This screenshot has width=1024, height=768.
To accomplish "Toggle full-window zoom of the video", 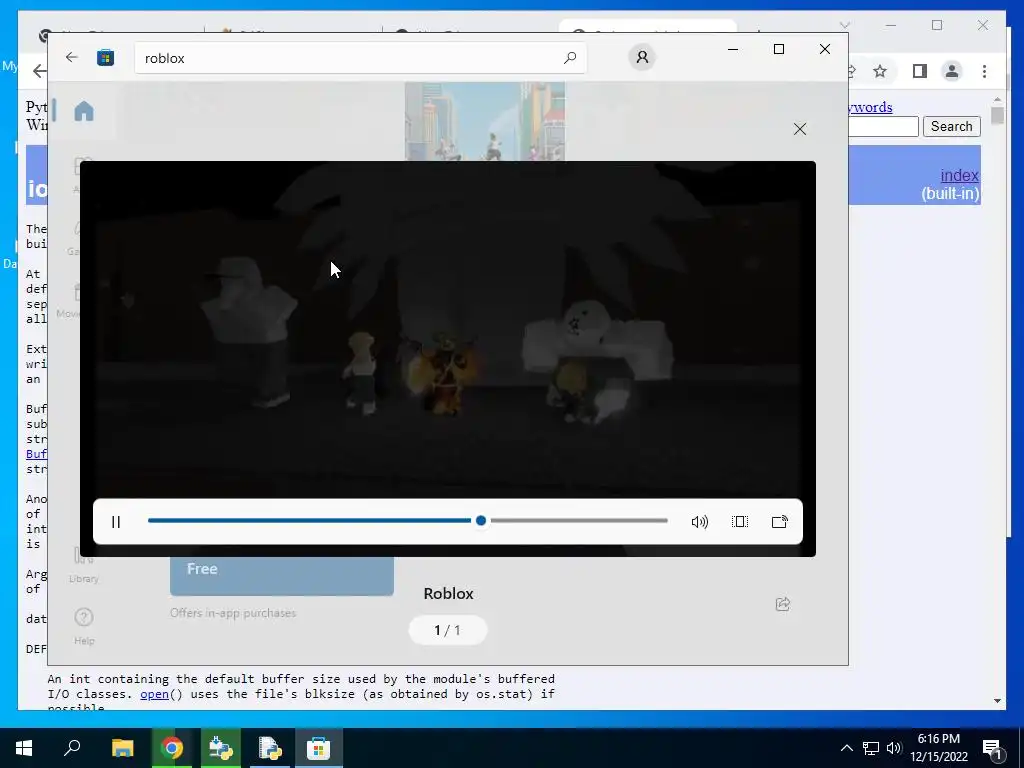I will pos(740,522).
